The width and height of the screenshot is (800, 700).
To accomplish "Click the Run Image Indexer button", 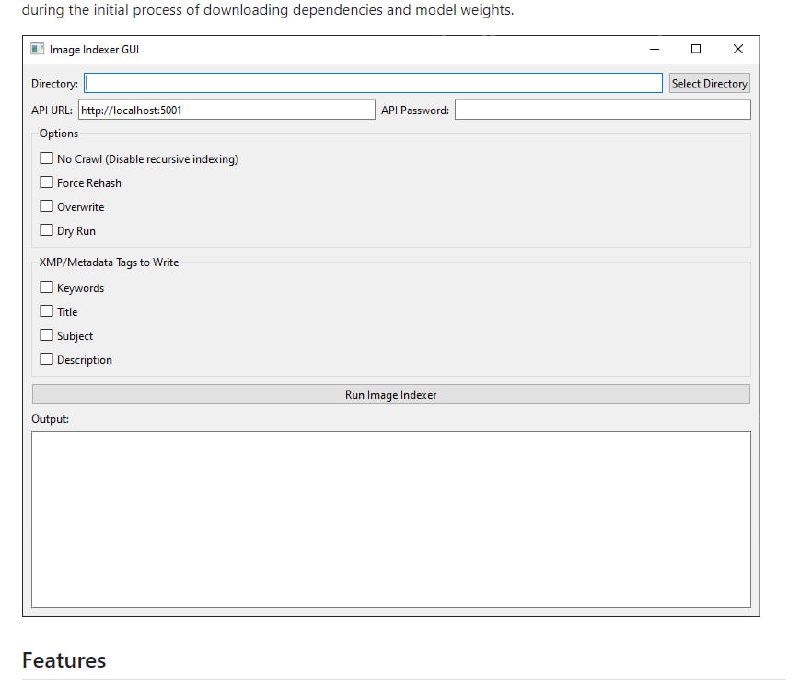I will click(x=390, y=395).
